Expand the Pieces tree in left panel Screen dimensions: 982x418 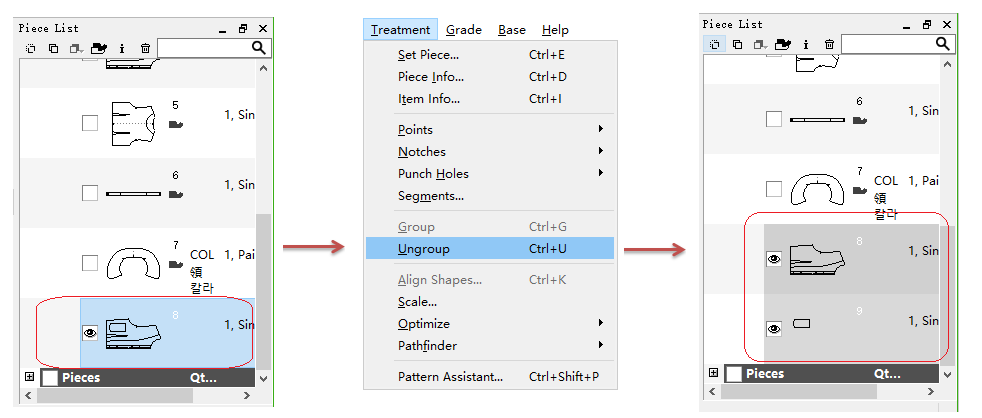29,378
